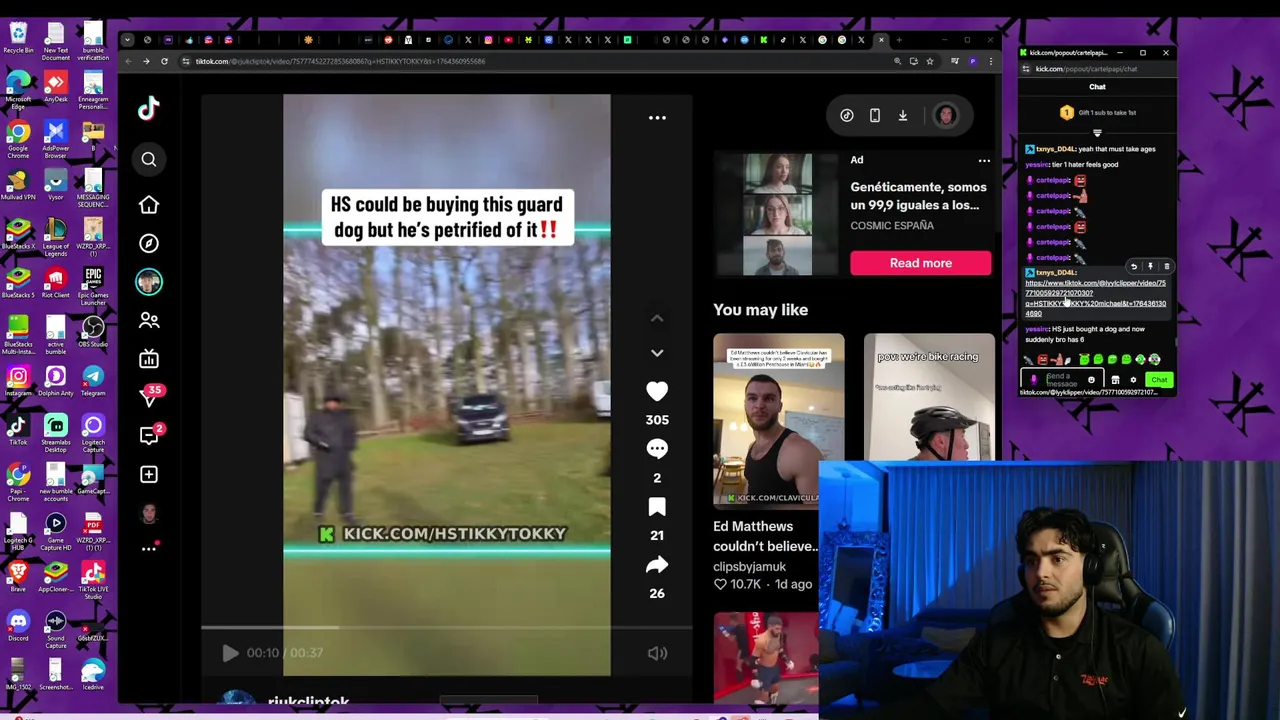Close the active TikTok tab
The height and width of the screenshot is (720, 1280).
pyautogui.click(x=881, y=40)
